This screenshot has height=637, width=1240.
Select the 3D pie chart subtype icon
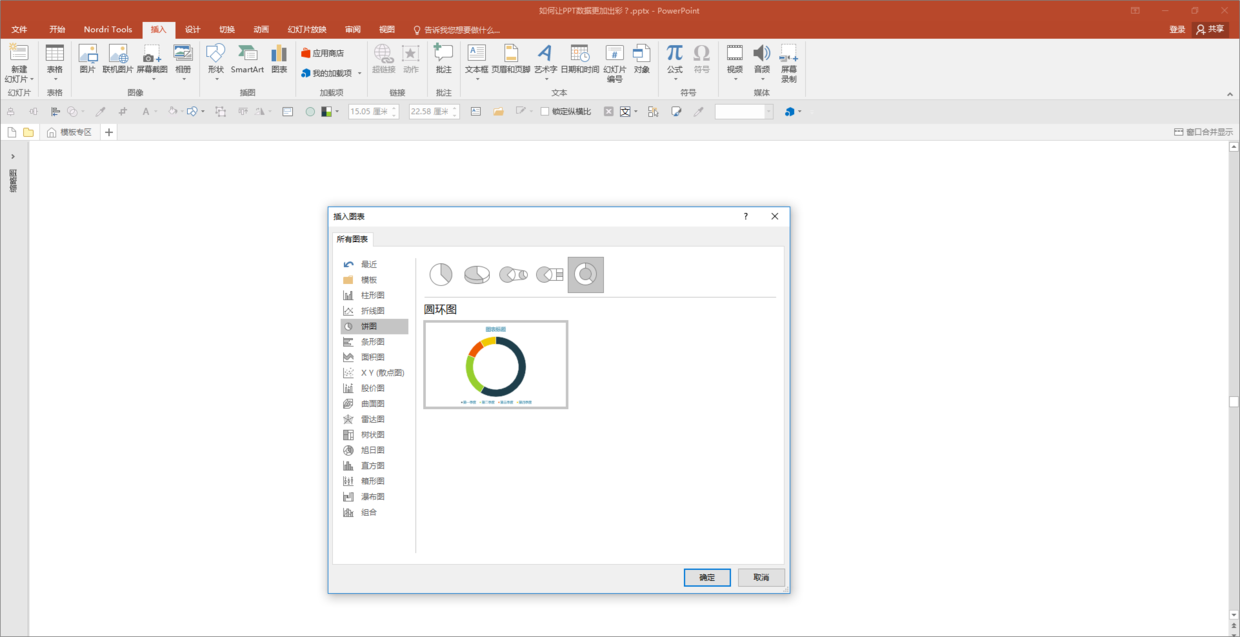pos(477,275)
